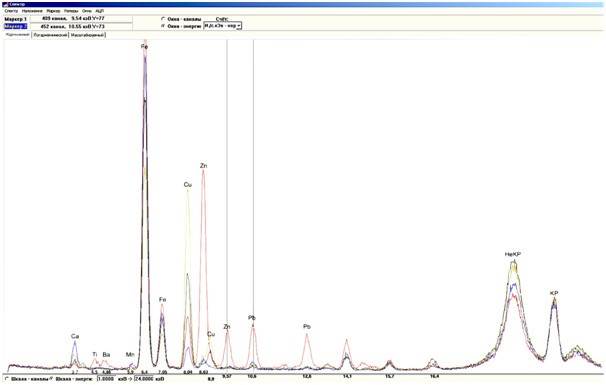Click the 7.05 energy axis value
The image size is (606, 385).
coord(163,372)
